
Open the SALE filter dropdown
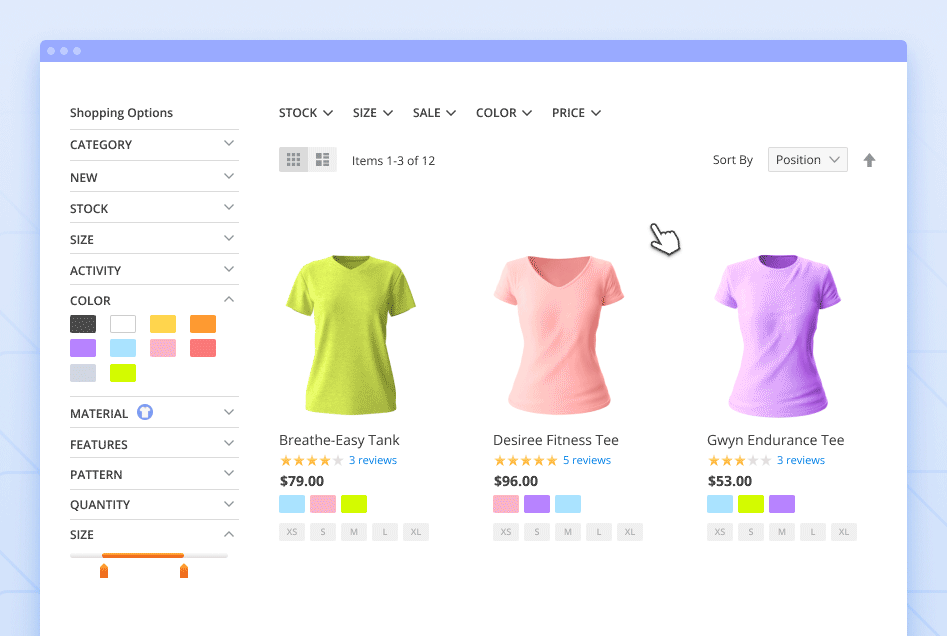pos(434,112)
